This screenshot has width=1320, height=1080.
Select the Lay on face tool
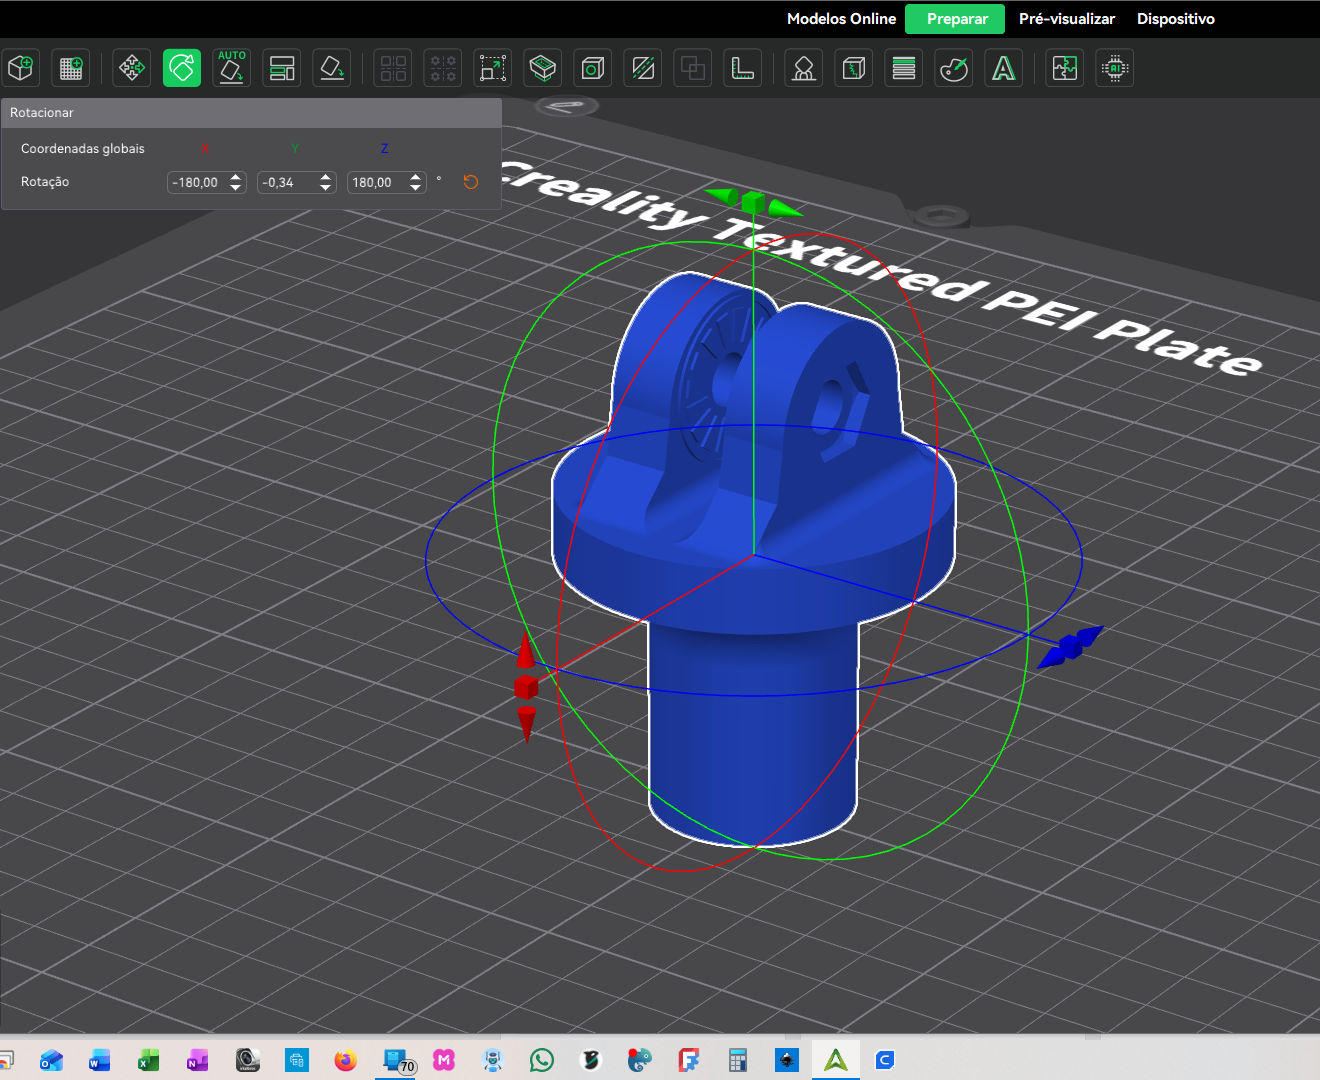[x=332, y=68]
